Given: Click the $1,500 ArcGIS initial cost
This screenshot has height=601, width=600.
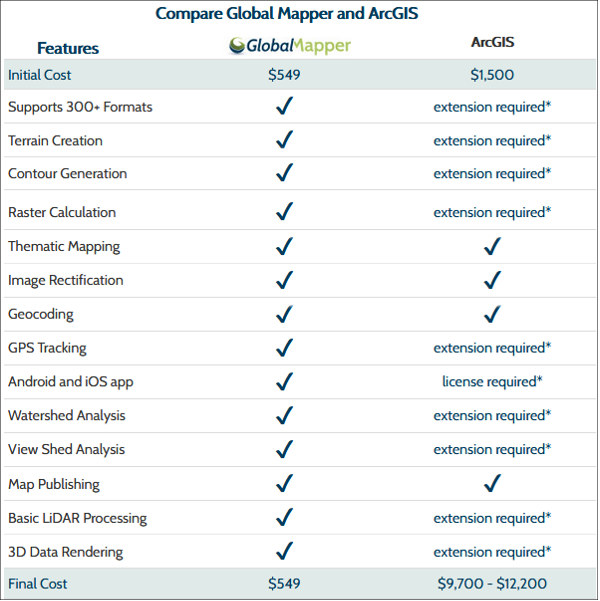Looking at the screenshot, I should click(492, 75).
